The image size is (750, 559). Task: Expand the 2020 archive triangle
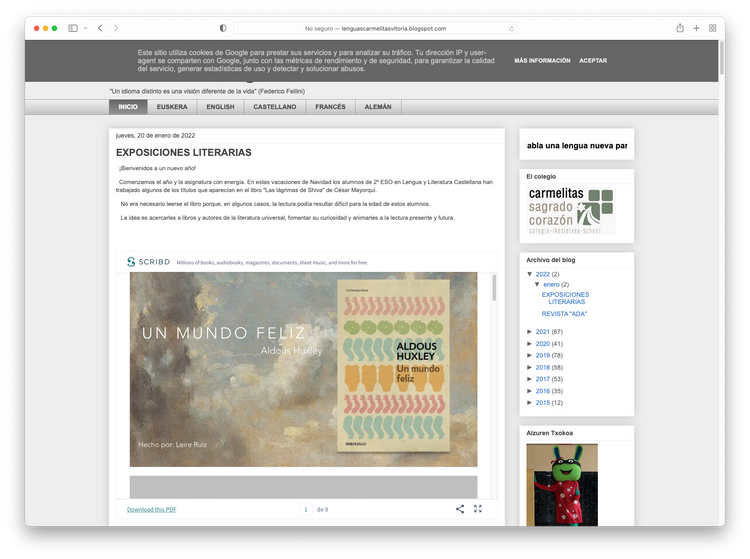[529, 343]
